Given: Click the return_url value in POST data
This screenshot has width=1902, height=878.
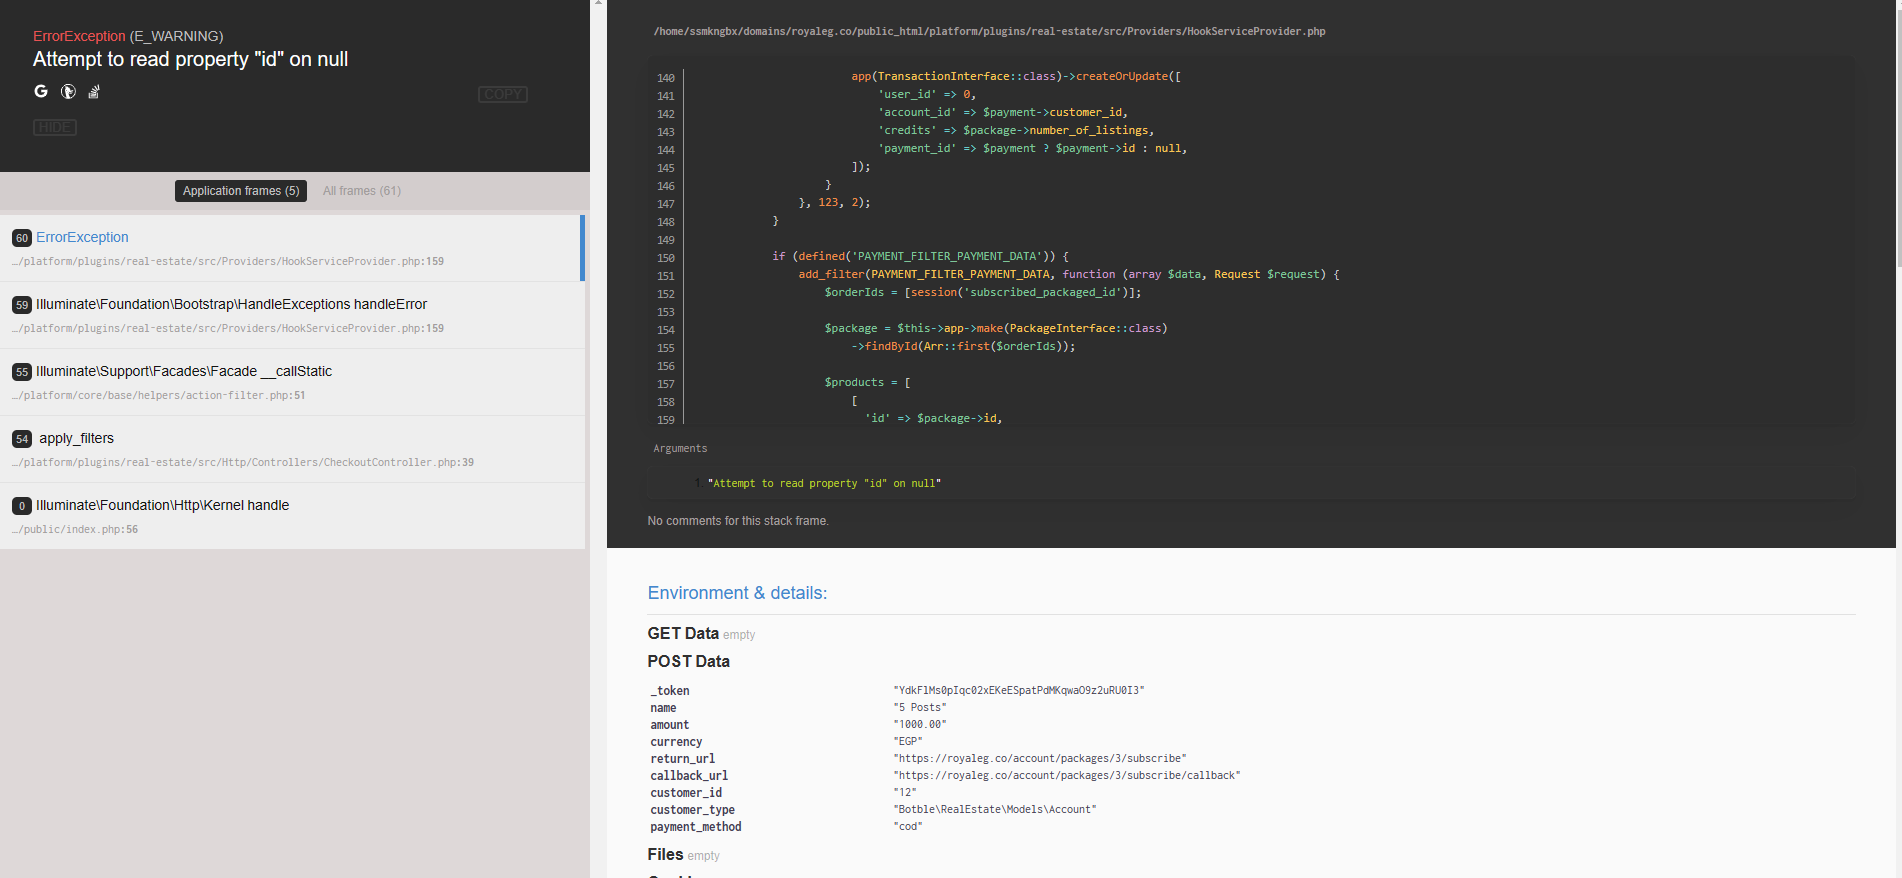Looking at the screenshot, I should 1040,758.
